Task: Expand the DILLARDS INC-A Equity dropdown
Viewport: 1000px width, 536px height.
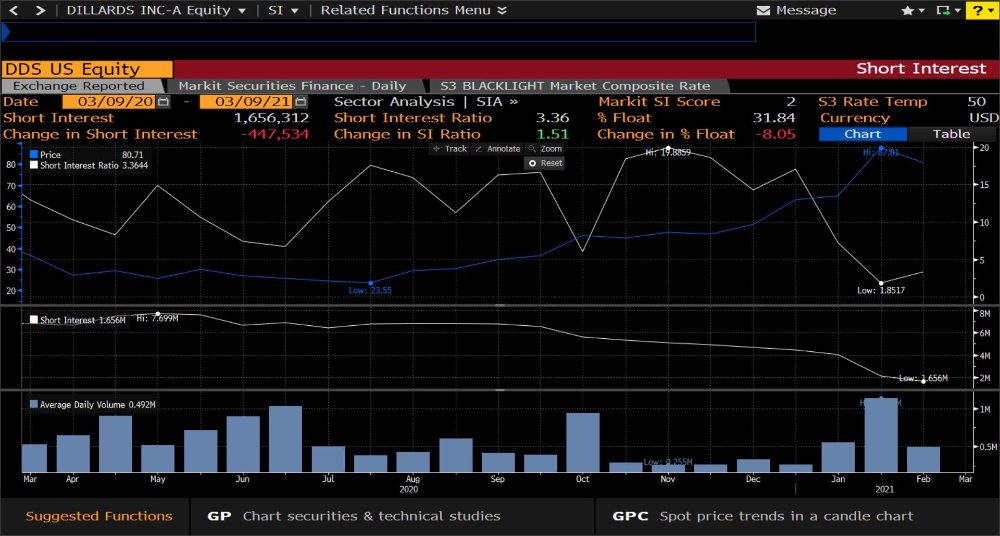Action: point(155,10)
